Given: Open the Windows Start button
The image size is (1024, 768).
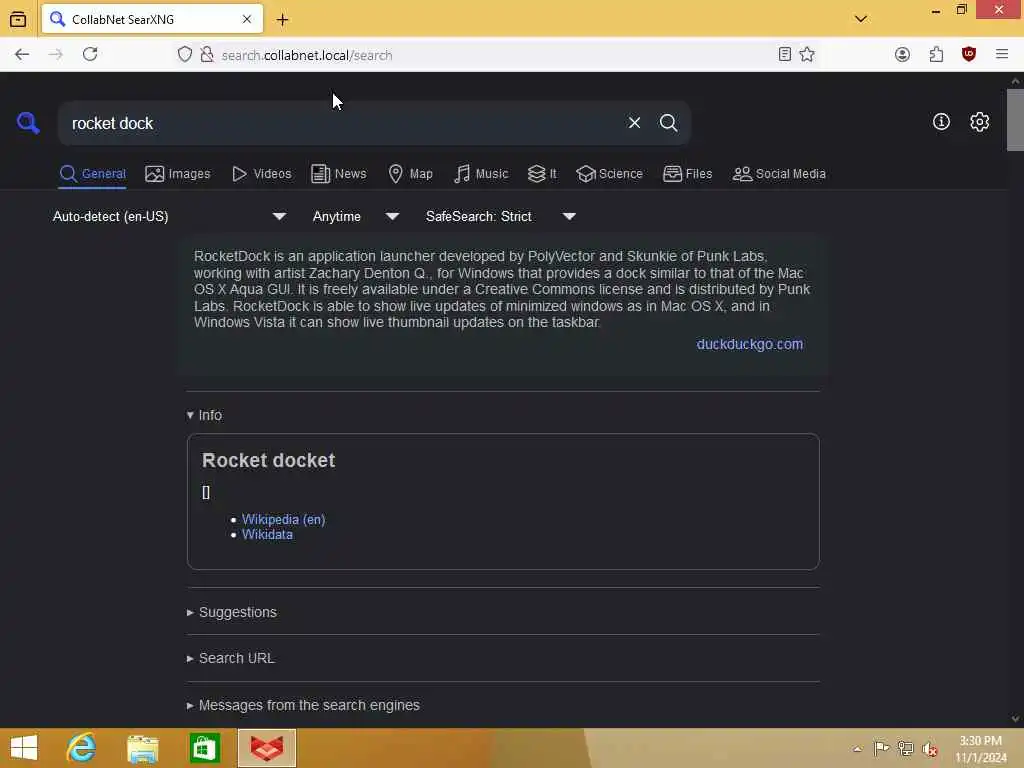Looking at the screenshot, I should [x=24, y=748].
